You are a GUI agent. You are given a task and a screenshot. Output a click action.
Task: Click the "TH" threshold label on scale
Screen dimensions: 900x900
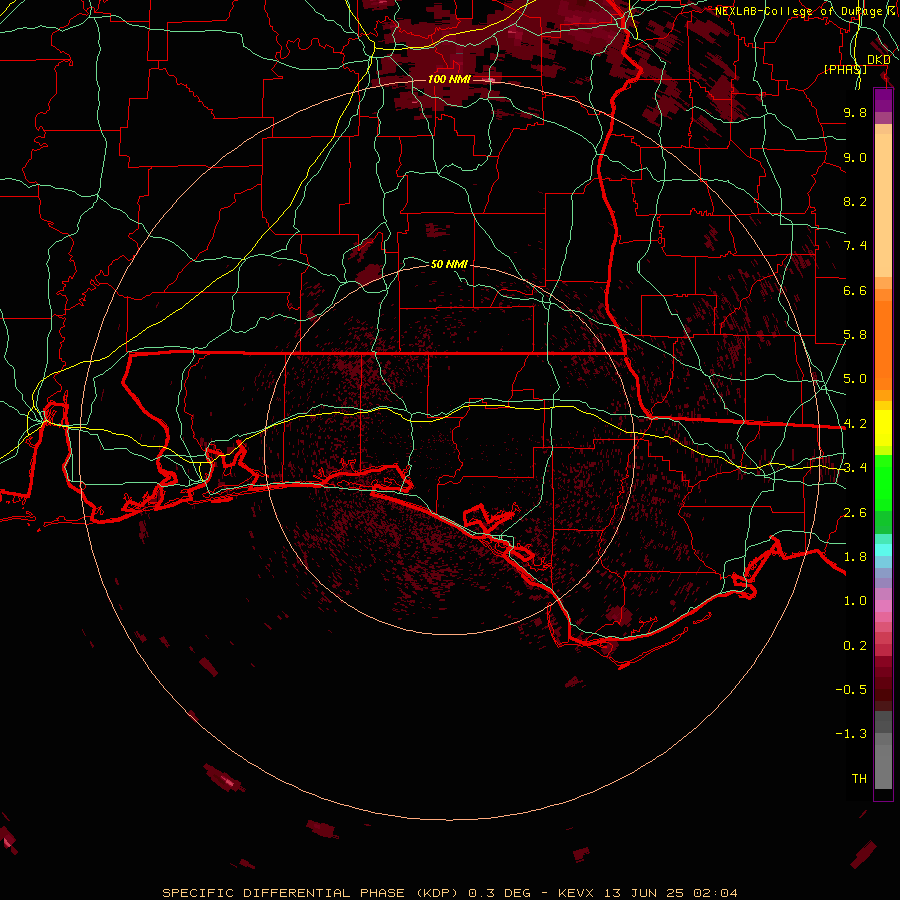tap(859, 779)
